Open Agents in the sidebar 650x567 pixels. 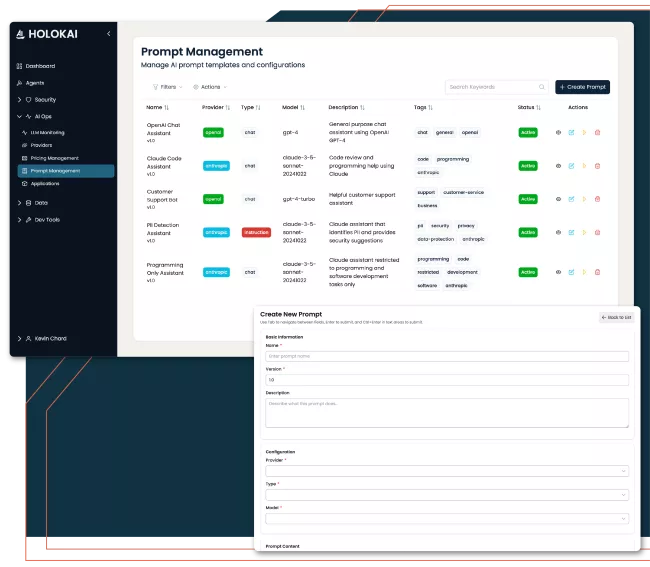point(30,83)
